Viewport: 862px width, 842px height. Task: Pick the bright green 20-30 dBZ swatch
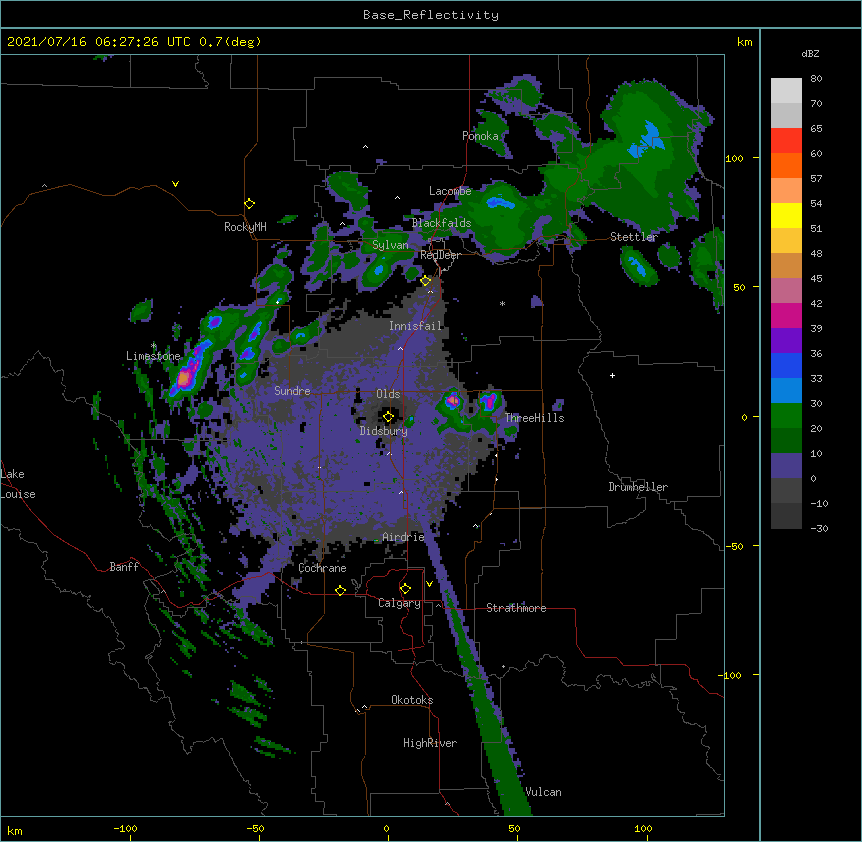pyautogui.click(x=786, y=416)
